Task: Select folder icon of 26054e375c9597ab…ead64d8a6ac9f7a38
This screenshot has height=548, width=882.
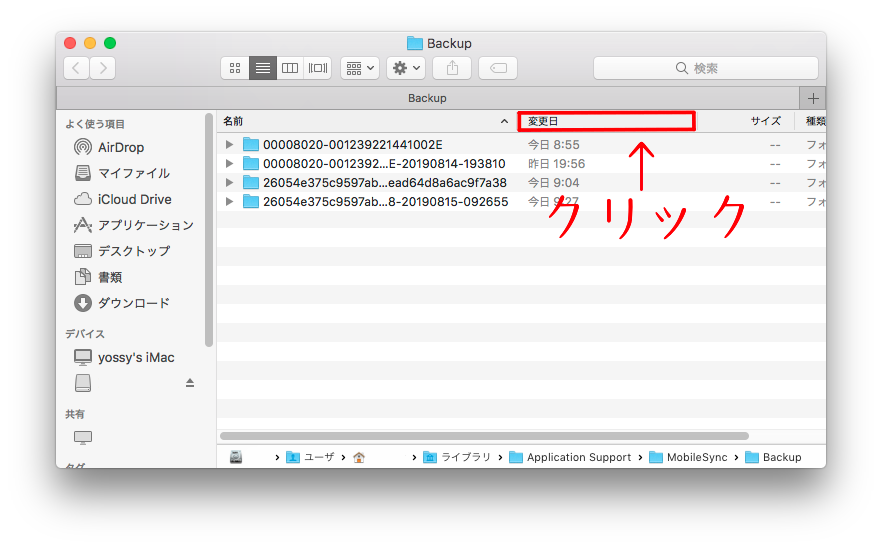Action: click(x=251, y=183)
